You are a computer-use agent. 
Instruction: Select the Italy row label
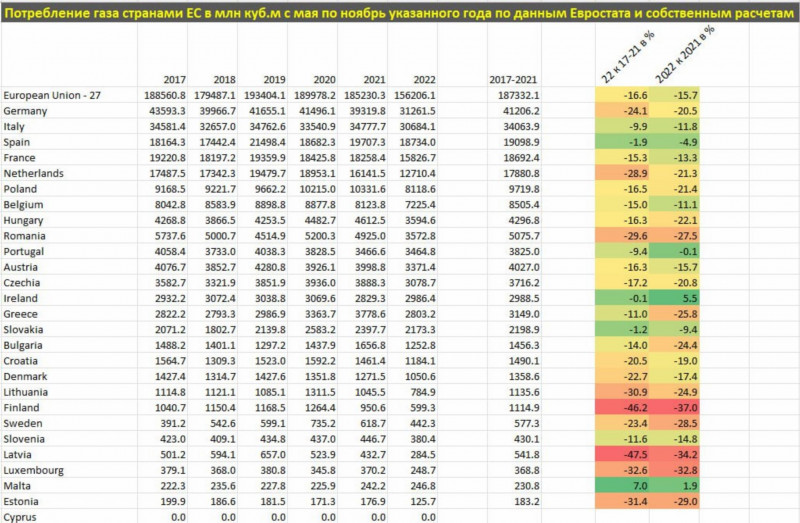click(14, 127)
